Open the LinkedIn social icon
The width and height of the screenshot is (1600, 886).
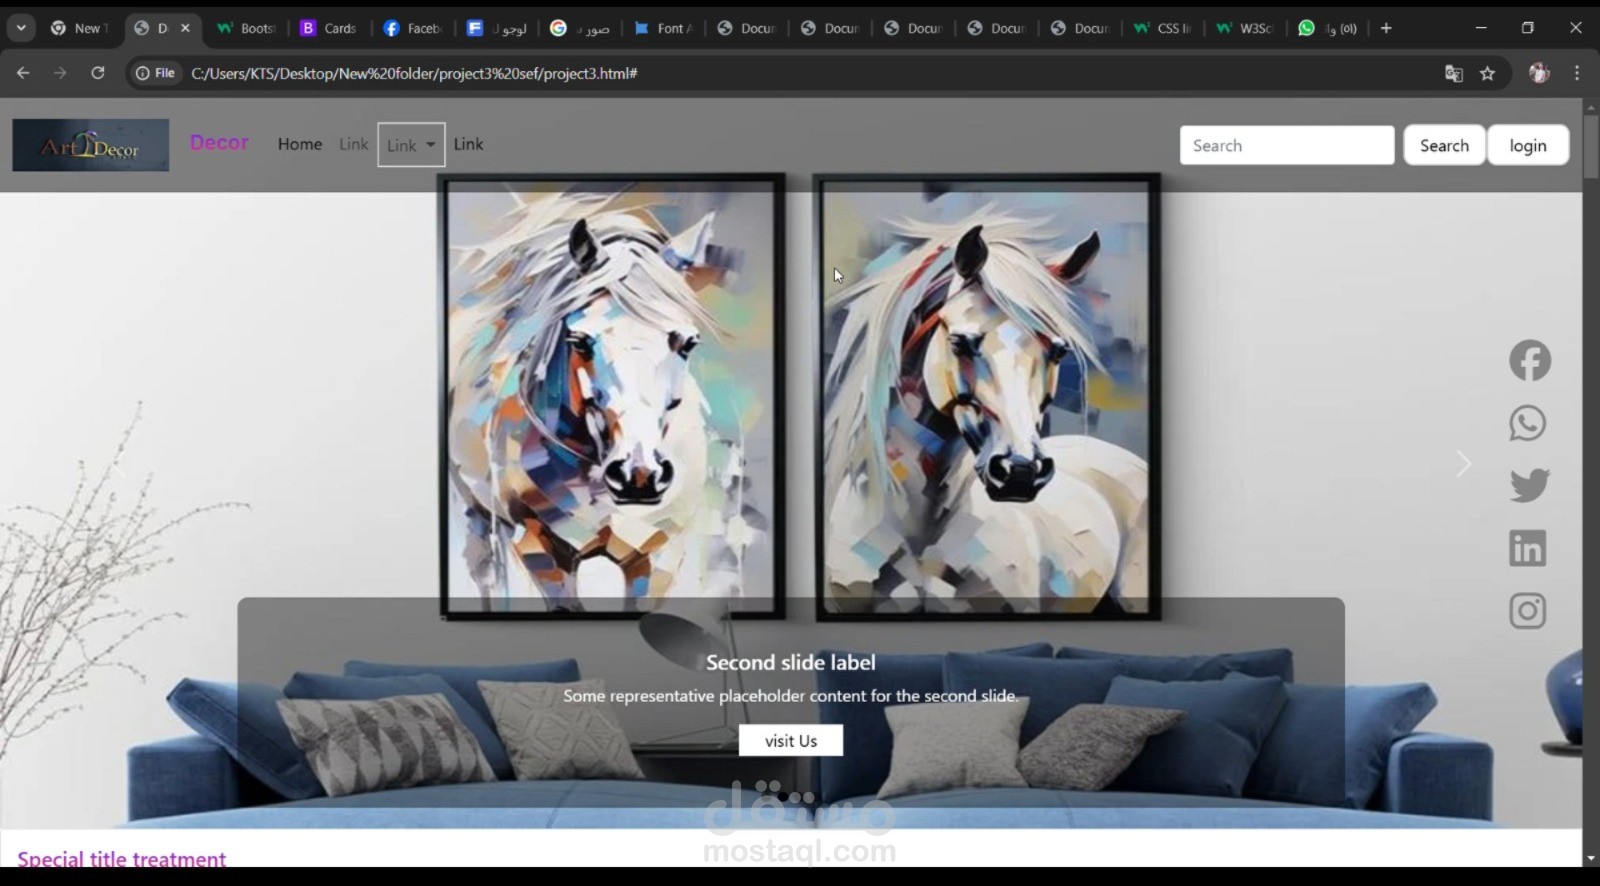[x=1527, y=548]
